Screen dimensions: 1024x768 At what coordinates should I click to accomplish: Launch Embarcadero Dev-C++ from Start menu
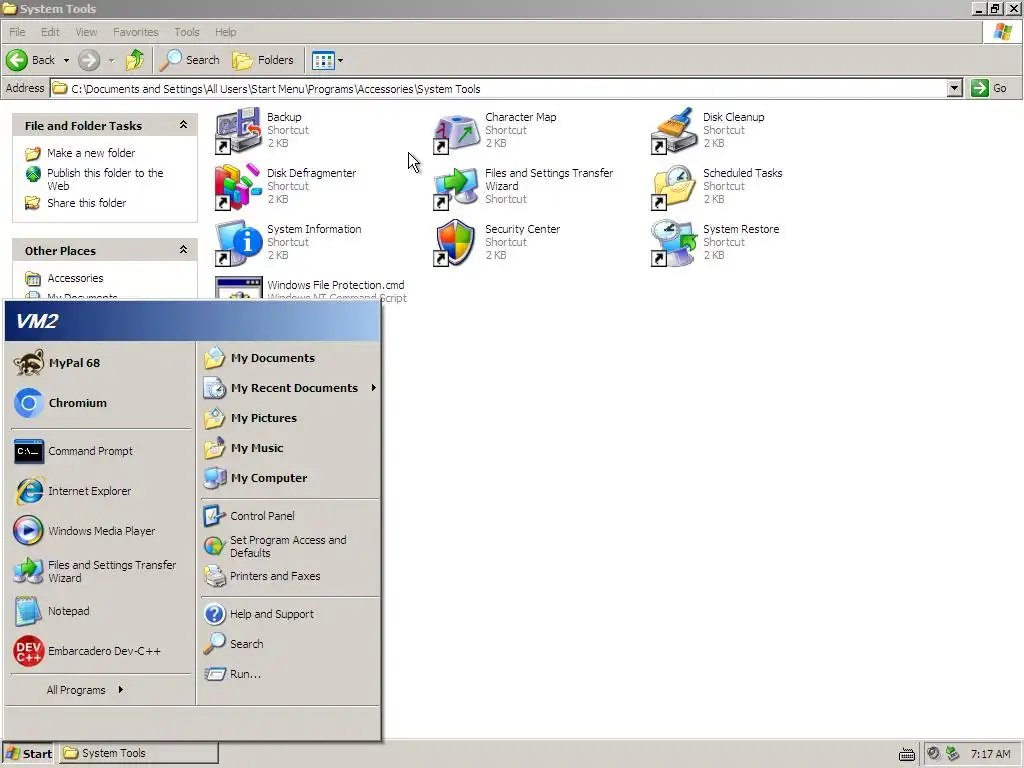(101, 651)
